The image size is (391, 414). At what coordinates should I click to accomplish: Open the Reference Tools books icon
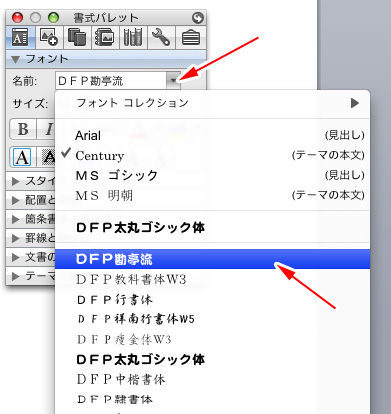[133, 37]
